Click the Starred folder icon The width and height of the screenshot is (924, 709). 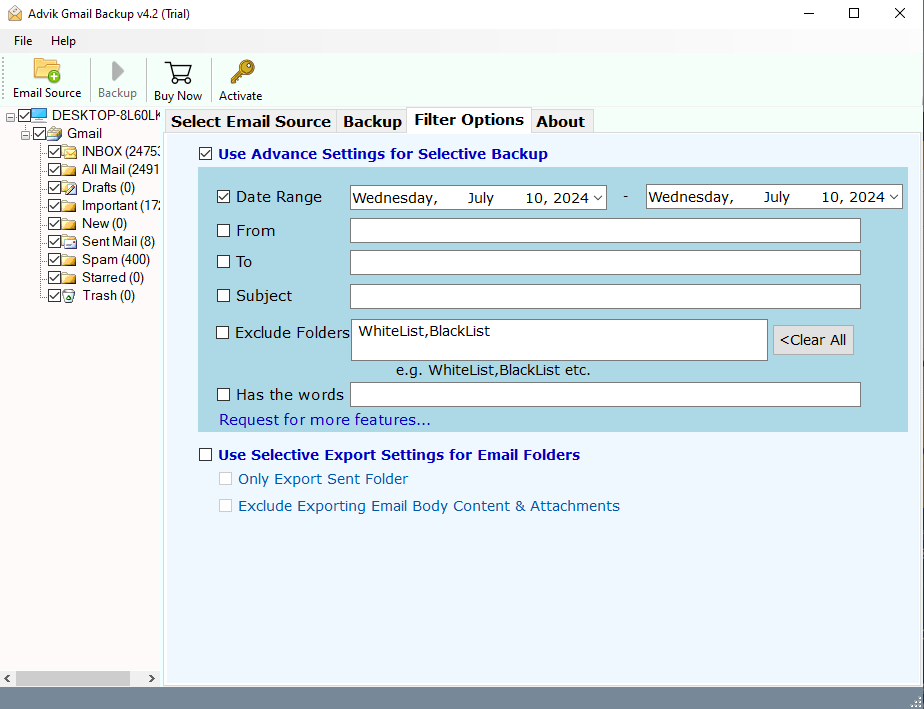pos(70,278)
